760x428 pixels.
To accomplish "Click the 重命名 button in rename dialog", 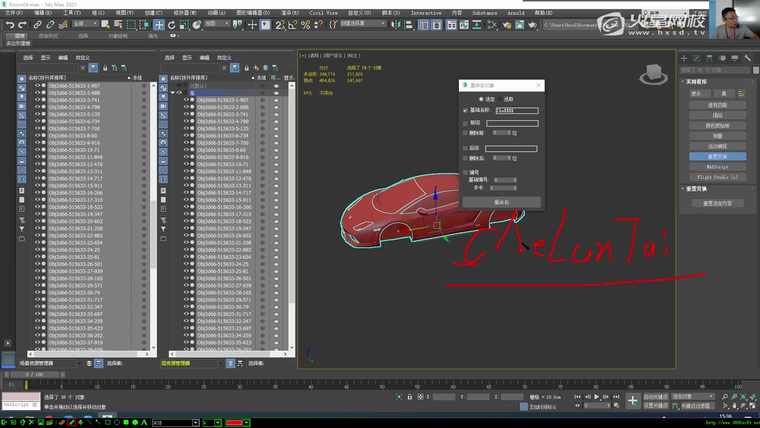I will (501, 201).
